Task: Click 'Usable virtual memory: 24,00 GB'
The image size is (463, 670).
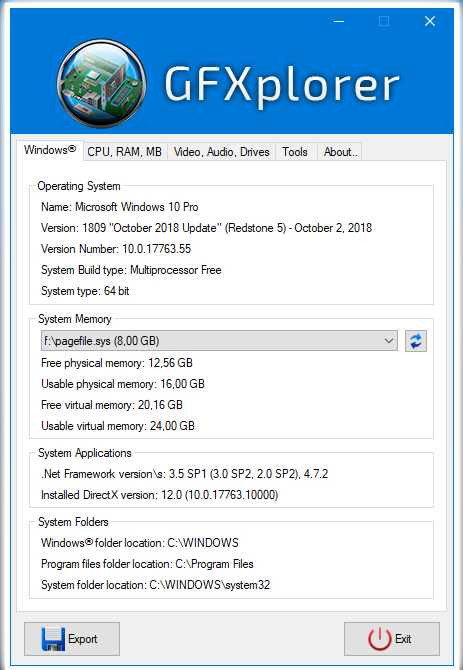Action: click(118, 426)
